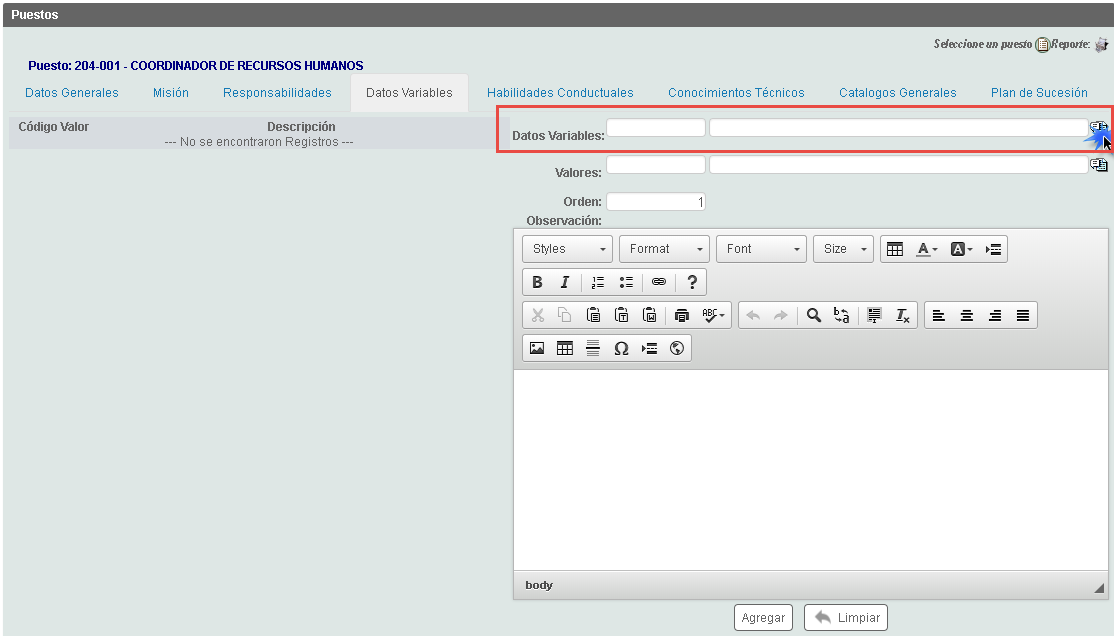The width and height of the screenshot is (1114, 636).
Task: Open the Catalogos Generales tab
Action: 897,93
